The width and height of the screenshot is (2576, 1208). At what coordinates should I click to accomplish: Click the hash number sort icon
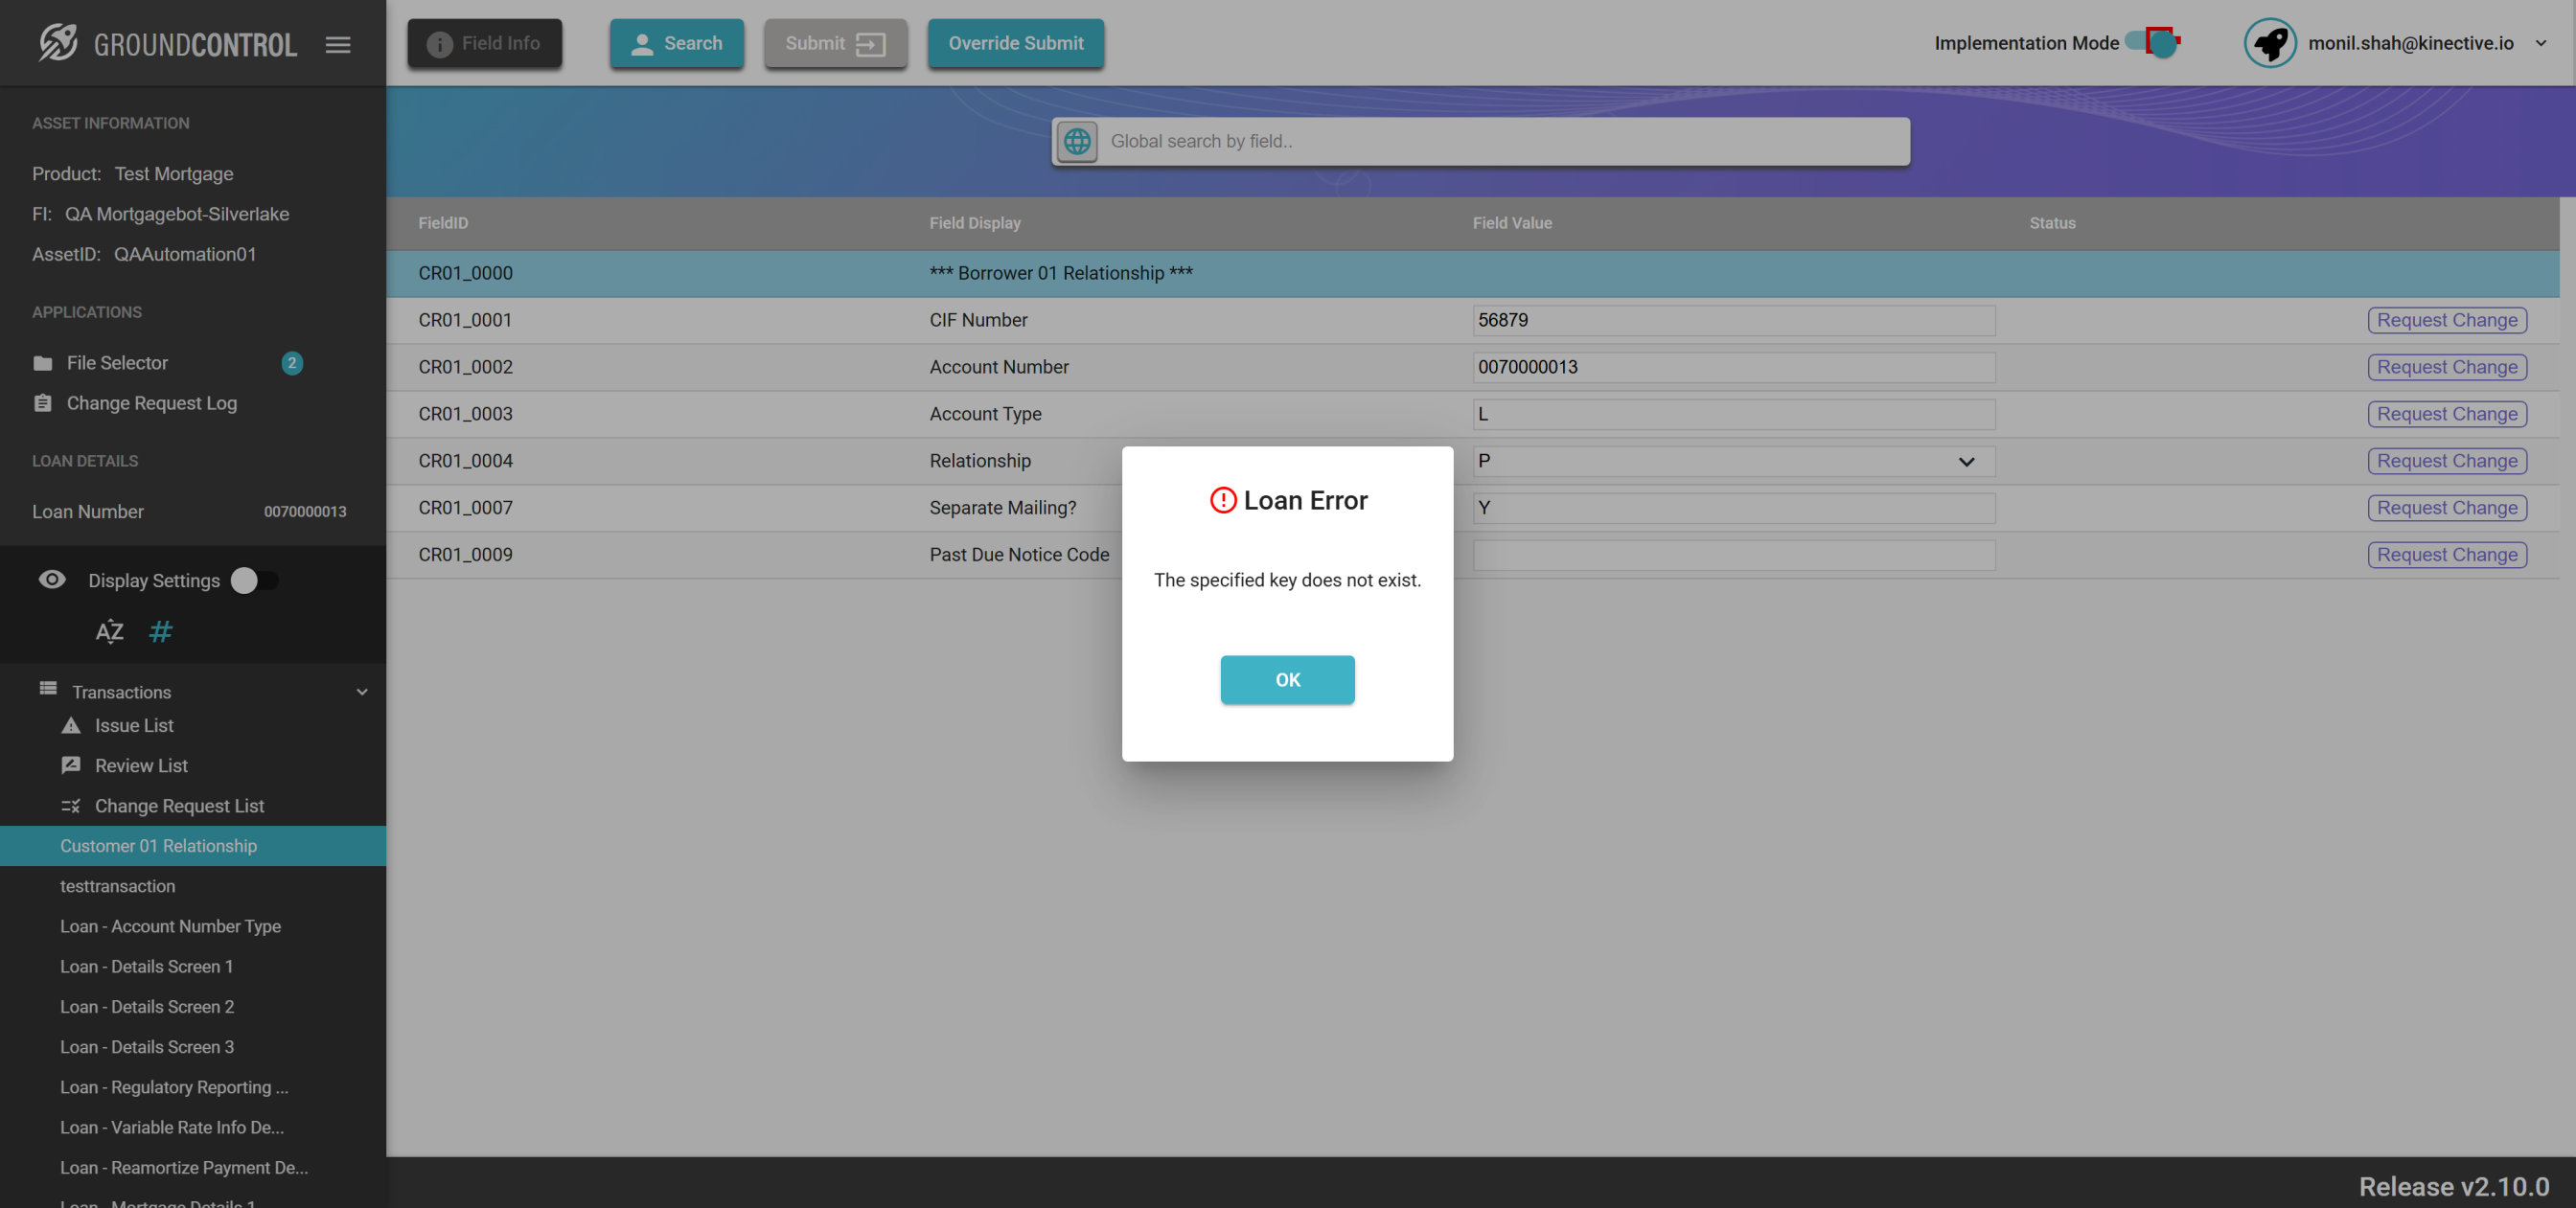point(160,631)
